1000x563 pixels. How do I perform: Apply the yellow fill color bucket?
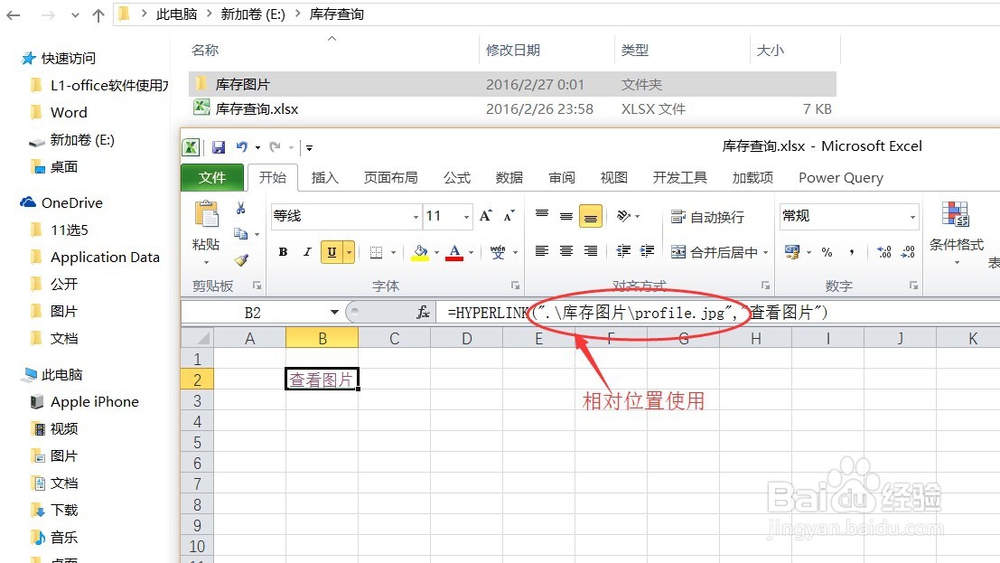pos(420,252)
